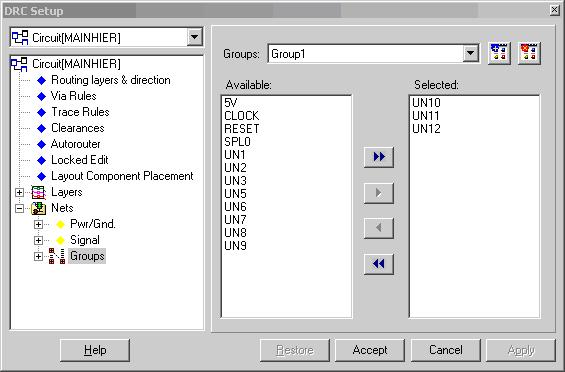Expand the Signal nets node
The width and height of the screenshot is (565, 372).
pos(38,240)
